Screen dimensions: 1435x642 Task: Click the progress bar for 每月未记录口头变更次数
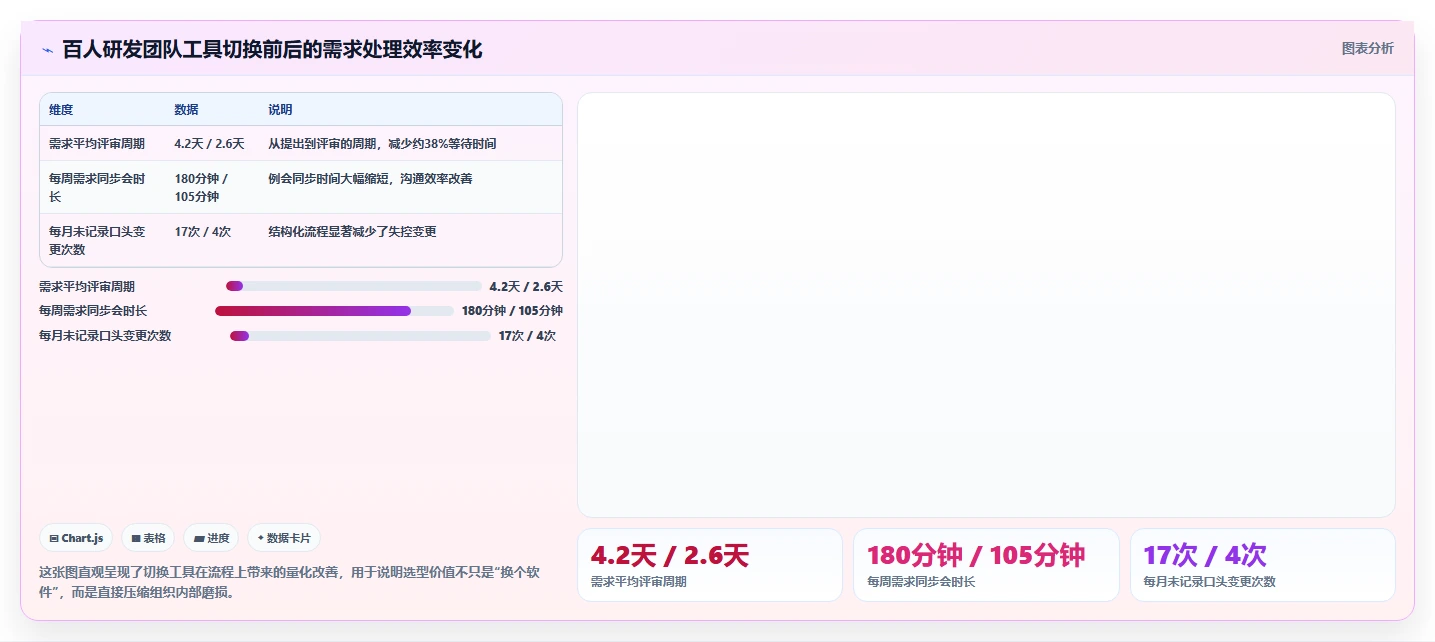point(360,336)
